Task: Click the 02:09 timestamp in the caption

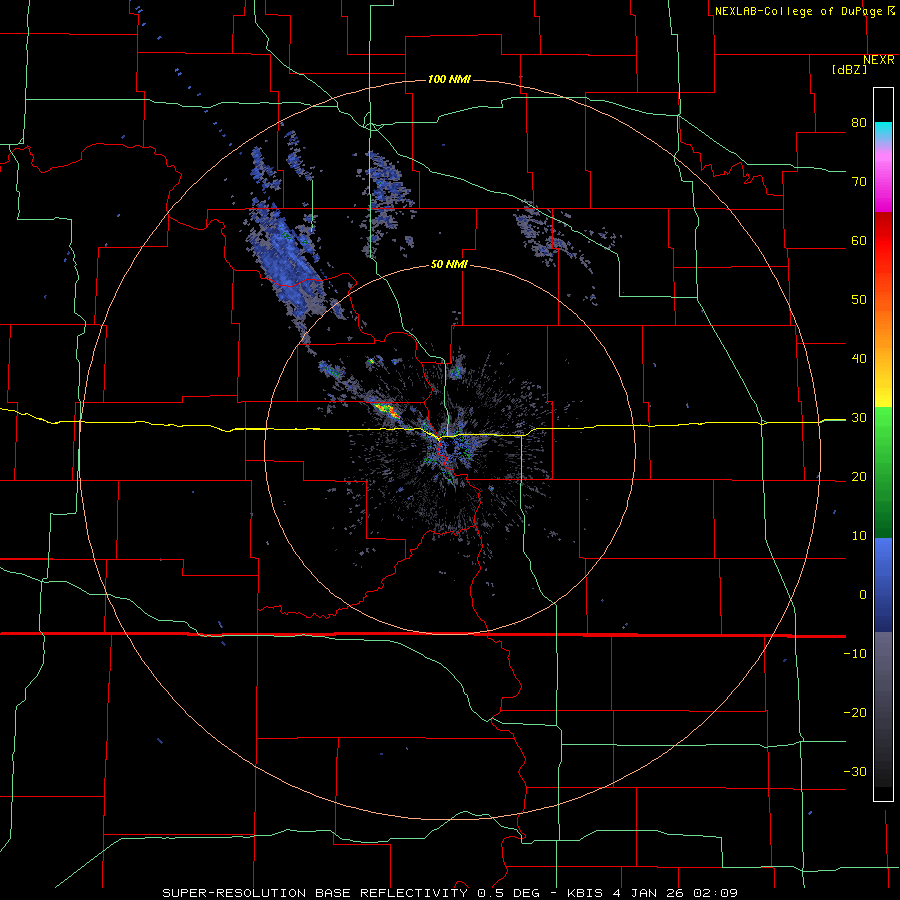Action: pyautogui.click(x=713, y=893)
